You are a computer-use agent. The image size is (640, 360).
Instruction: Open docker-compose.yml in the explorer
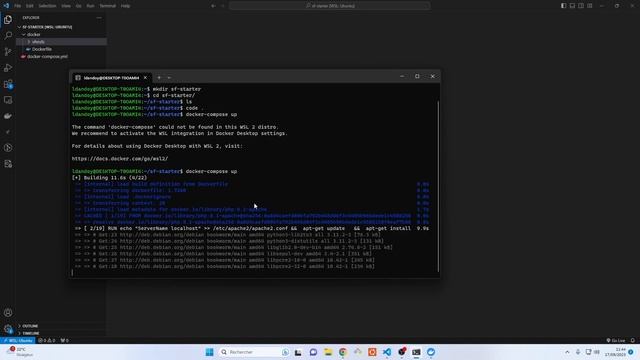(x=47, y=56)
